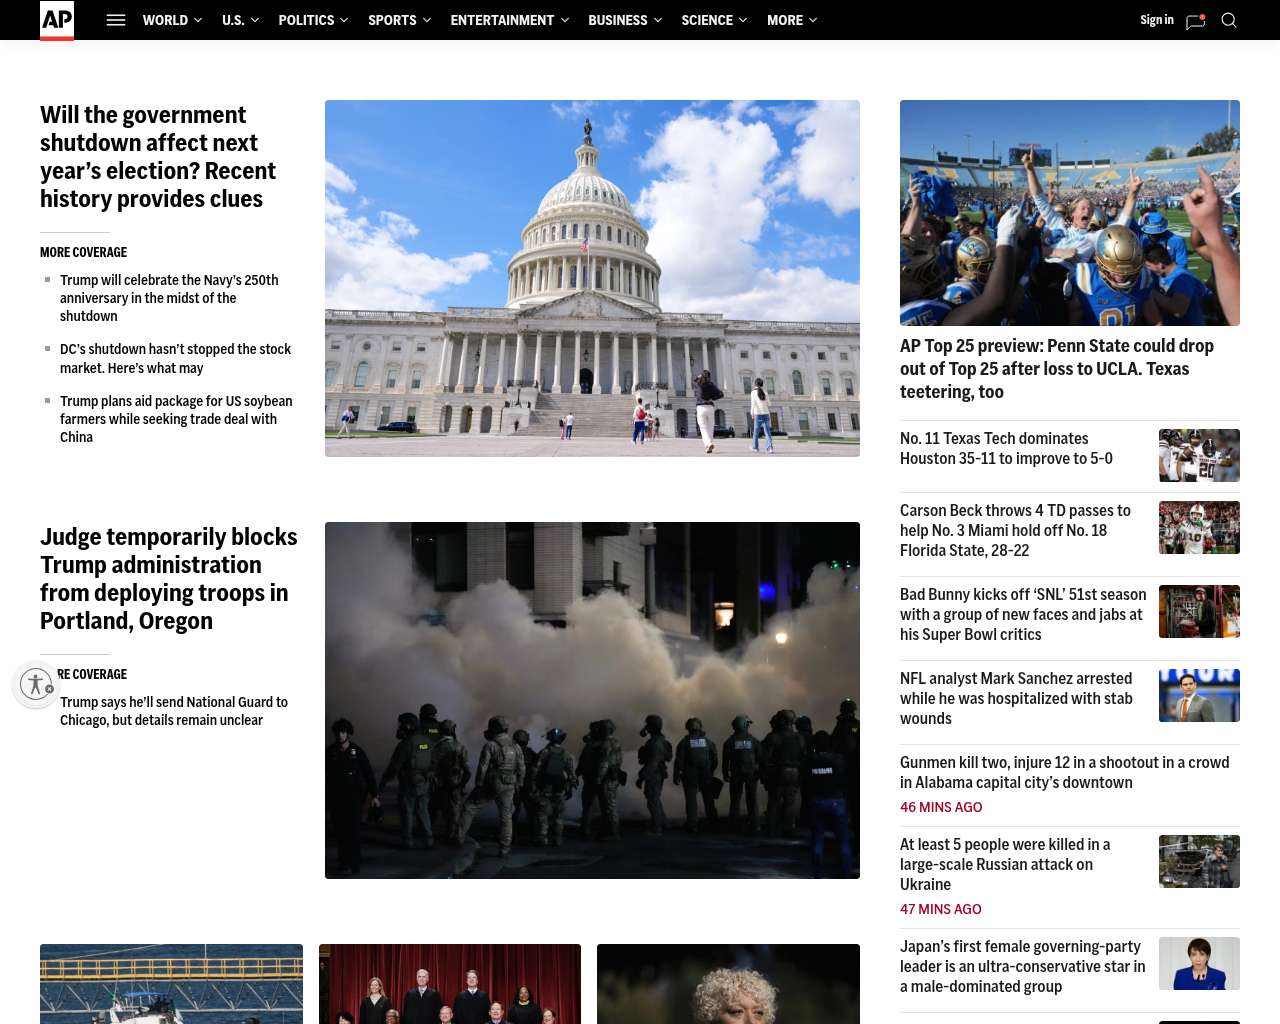Click the UCLA football celebration photo
1280x1024 pixels.
point(1070,213)
